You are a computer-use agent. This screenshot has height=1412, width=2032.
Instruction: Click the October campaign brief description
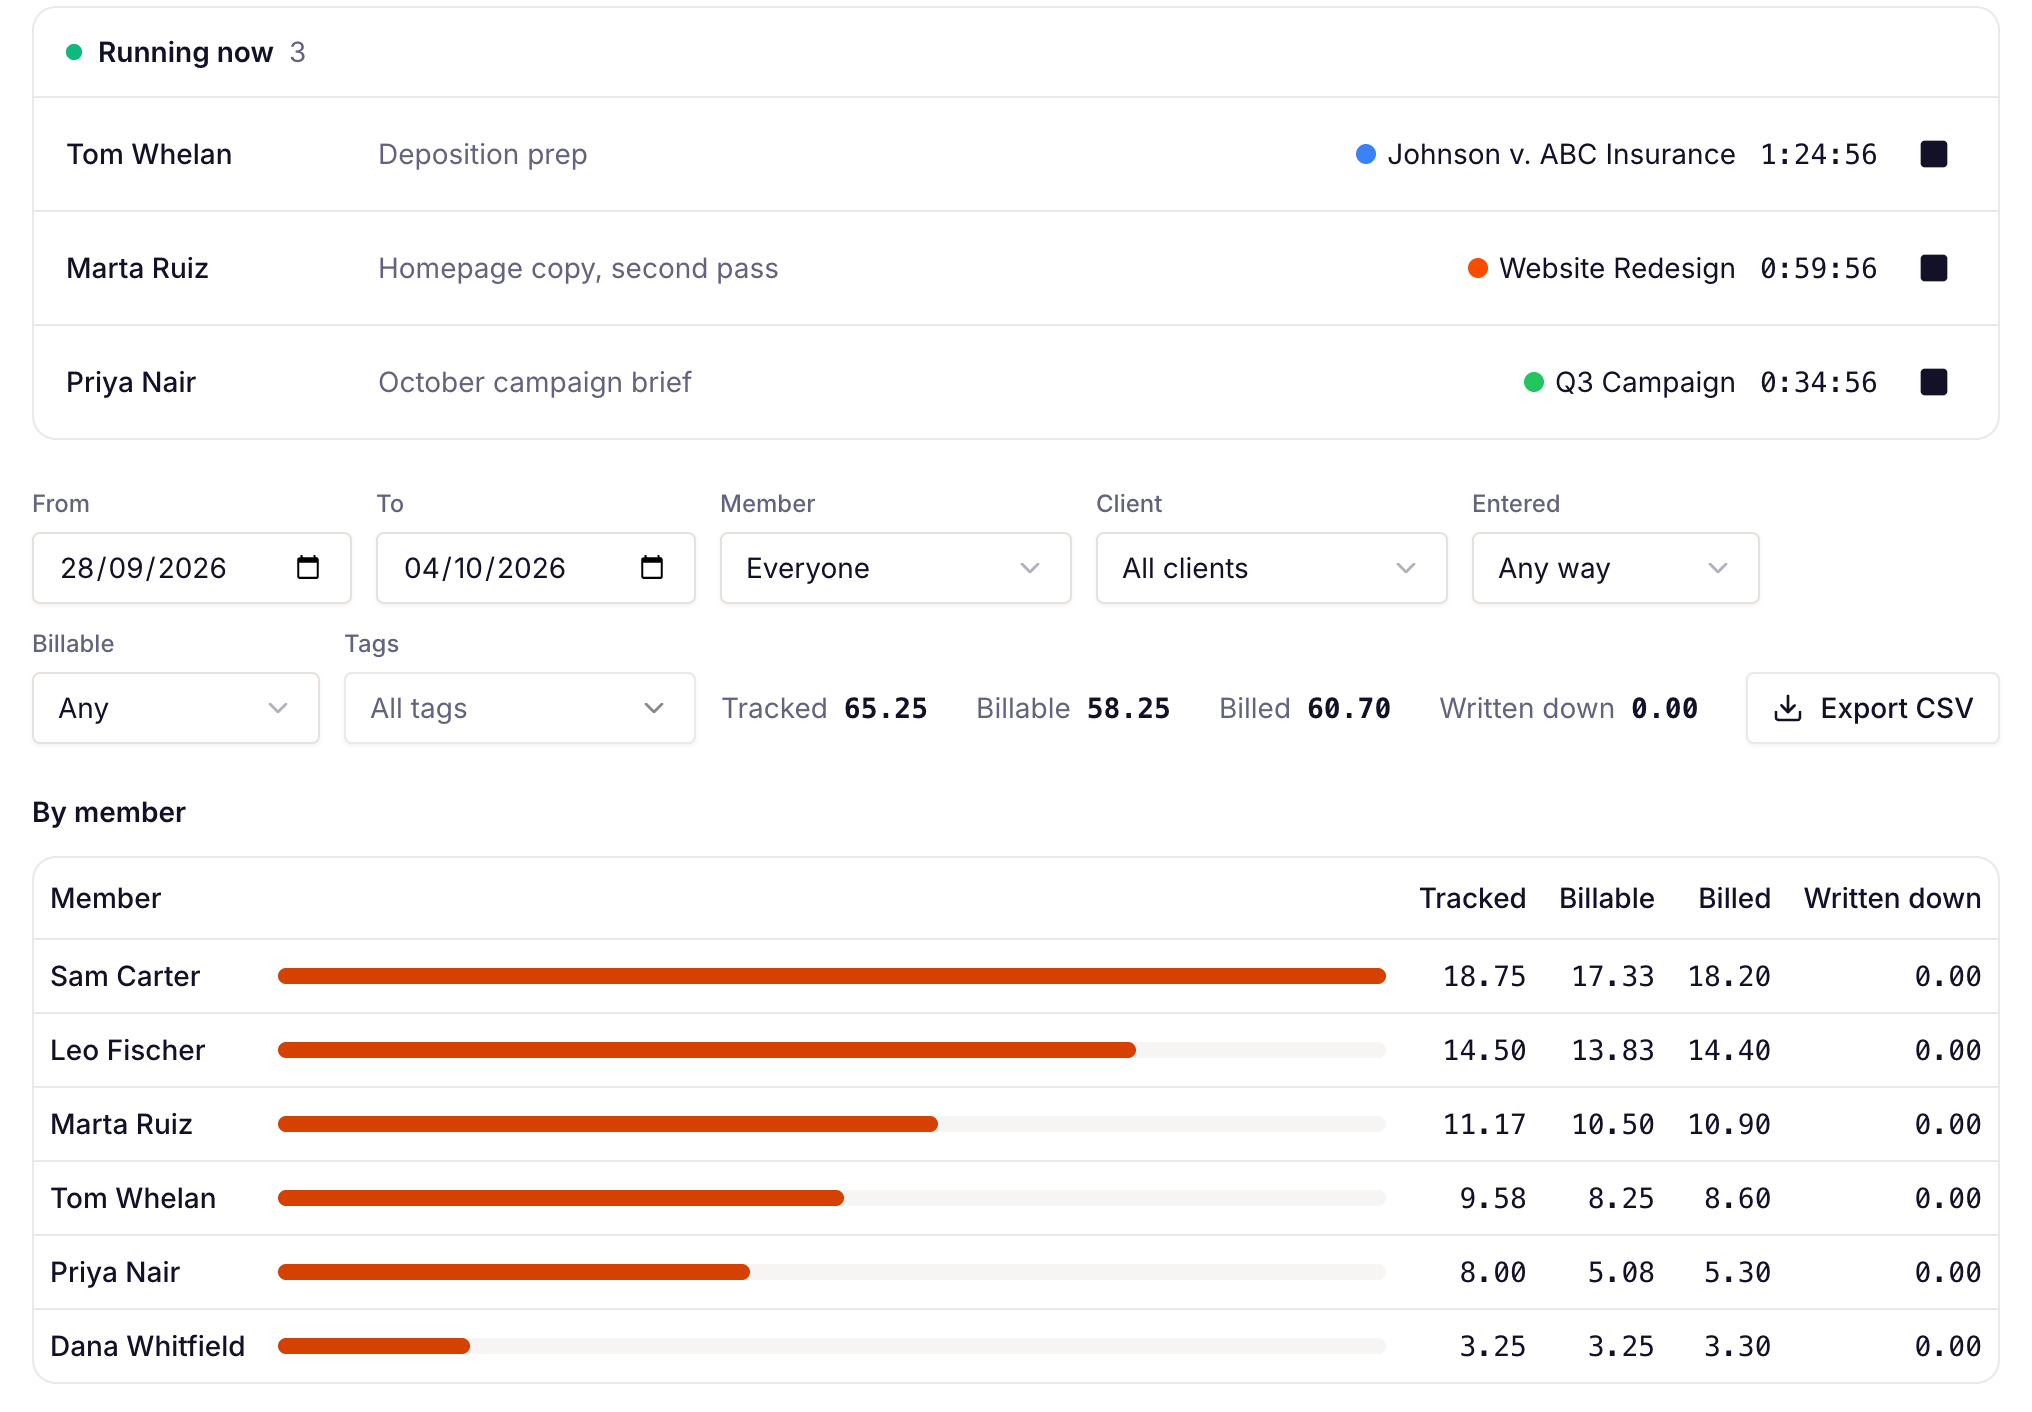coord(534,383)
